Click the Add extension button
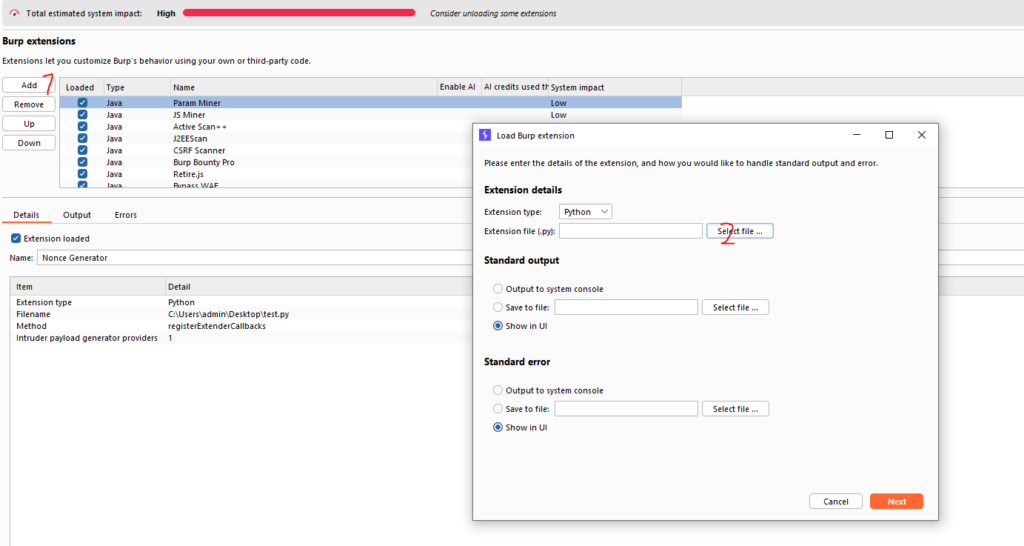Image resolution: width=1024 pixels, height=546 pixels. pos(29,85)
